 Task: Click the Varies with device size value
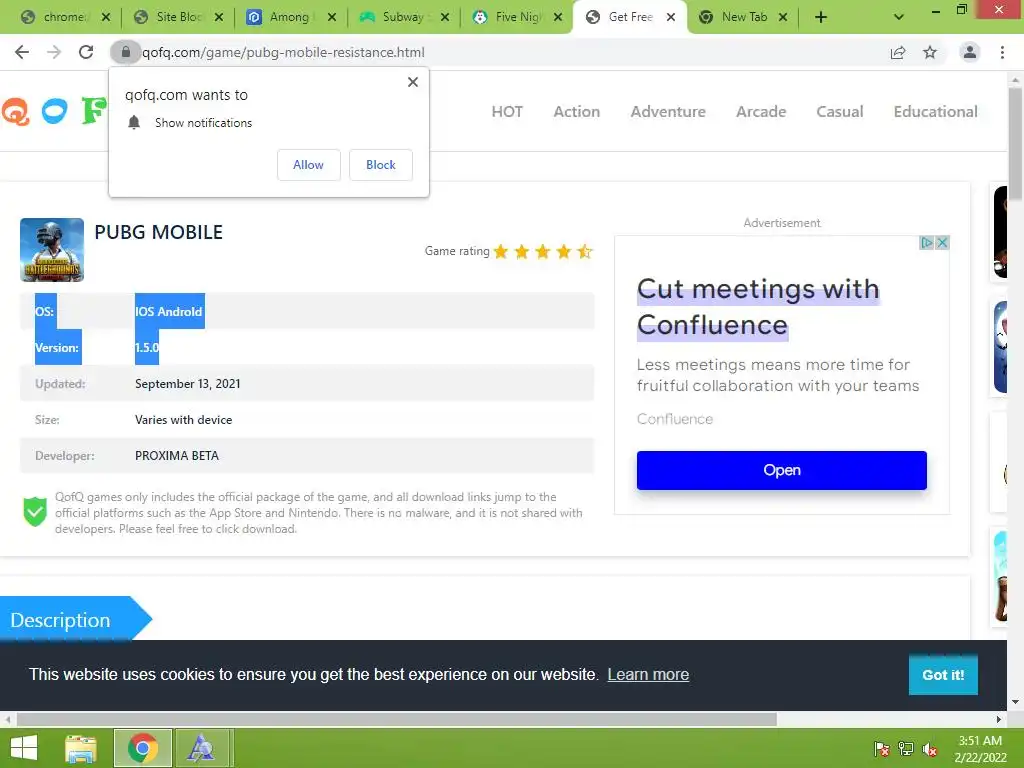coord(184,420)
